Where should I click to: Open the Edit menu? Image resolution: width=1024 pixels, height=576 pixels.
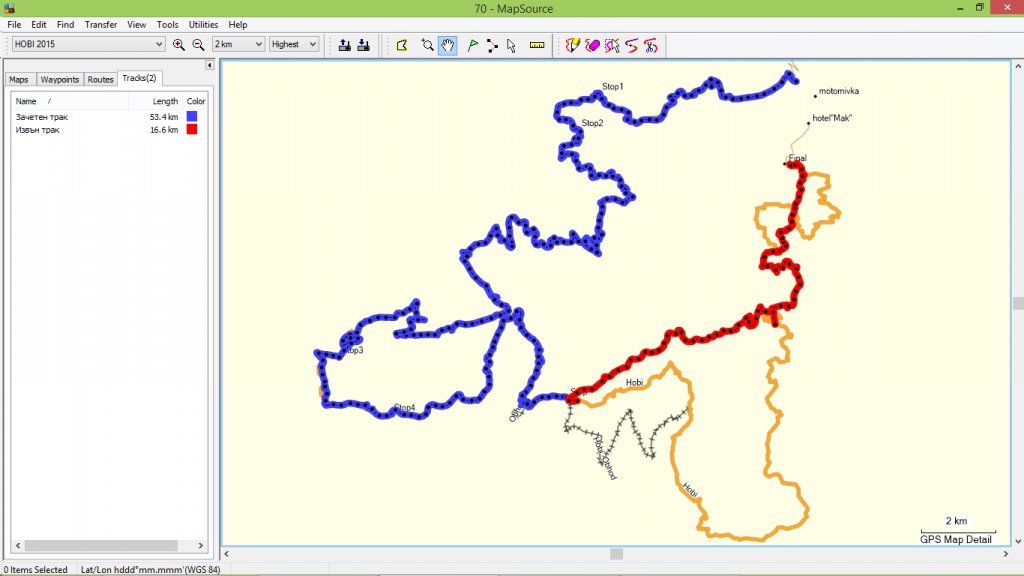[39, 24]
